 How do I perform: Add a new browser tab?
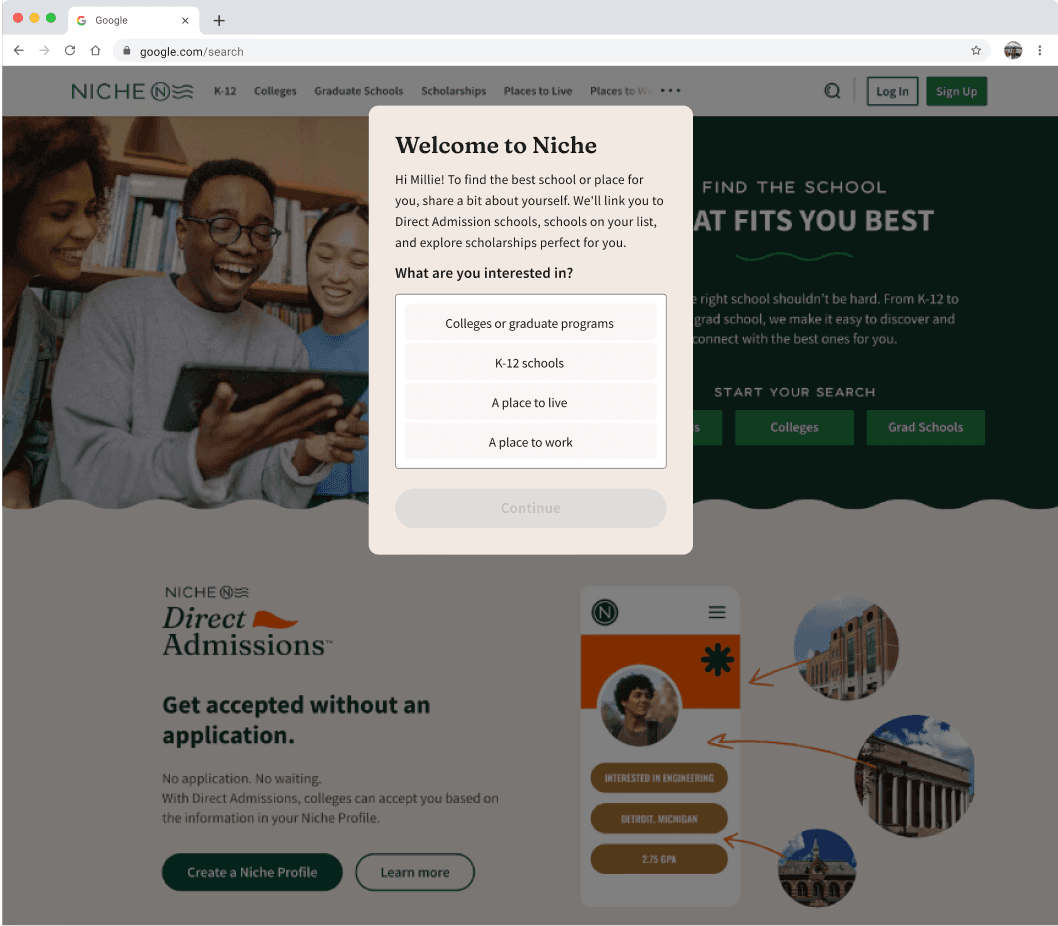point(219,20)
